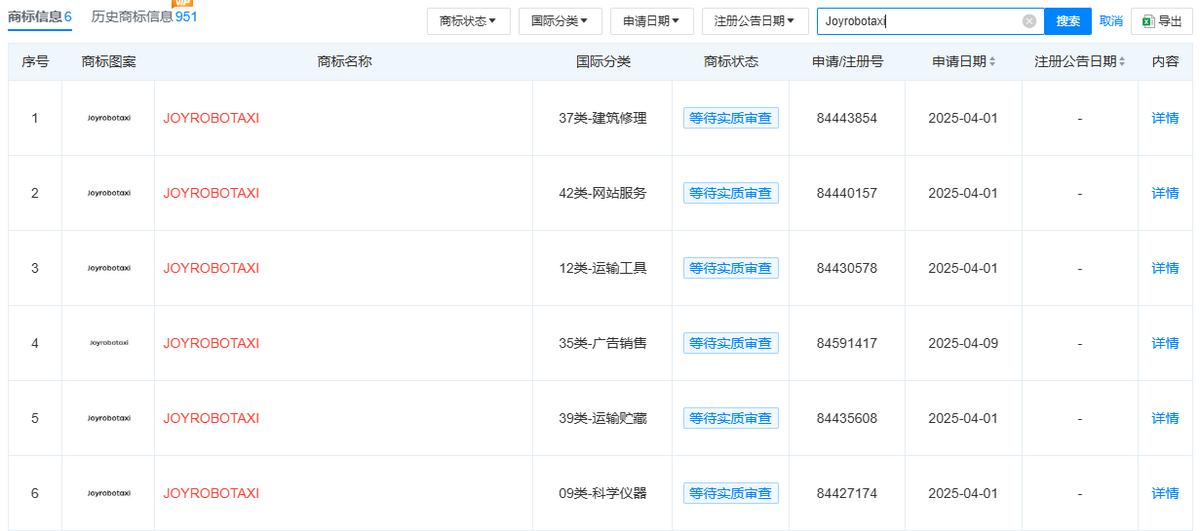Image resolution: width=1200 pixels, height=531 pixels.
Task: Sort by application date column arrows
Action: (992, 62)
